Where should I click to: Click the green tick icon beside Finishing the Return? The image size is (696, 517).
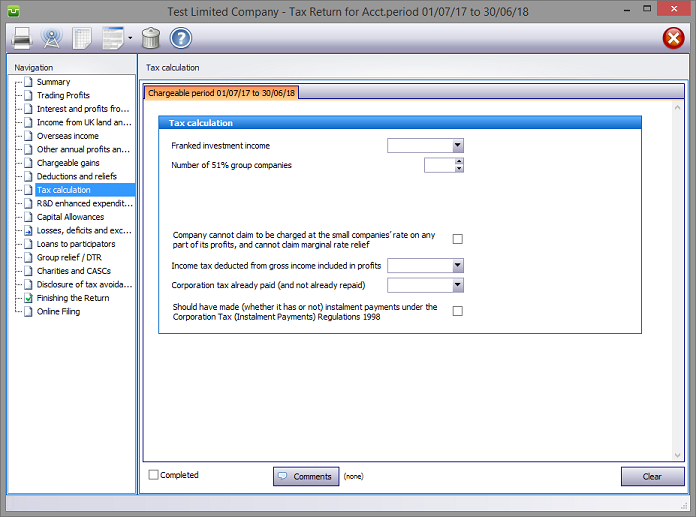(28, 298)
